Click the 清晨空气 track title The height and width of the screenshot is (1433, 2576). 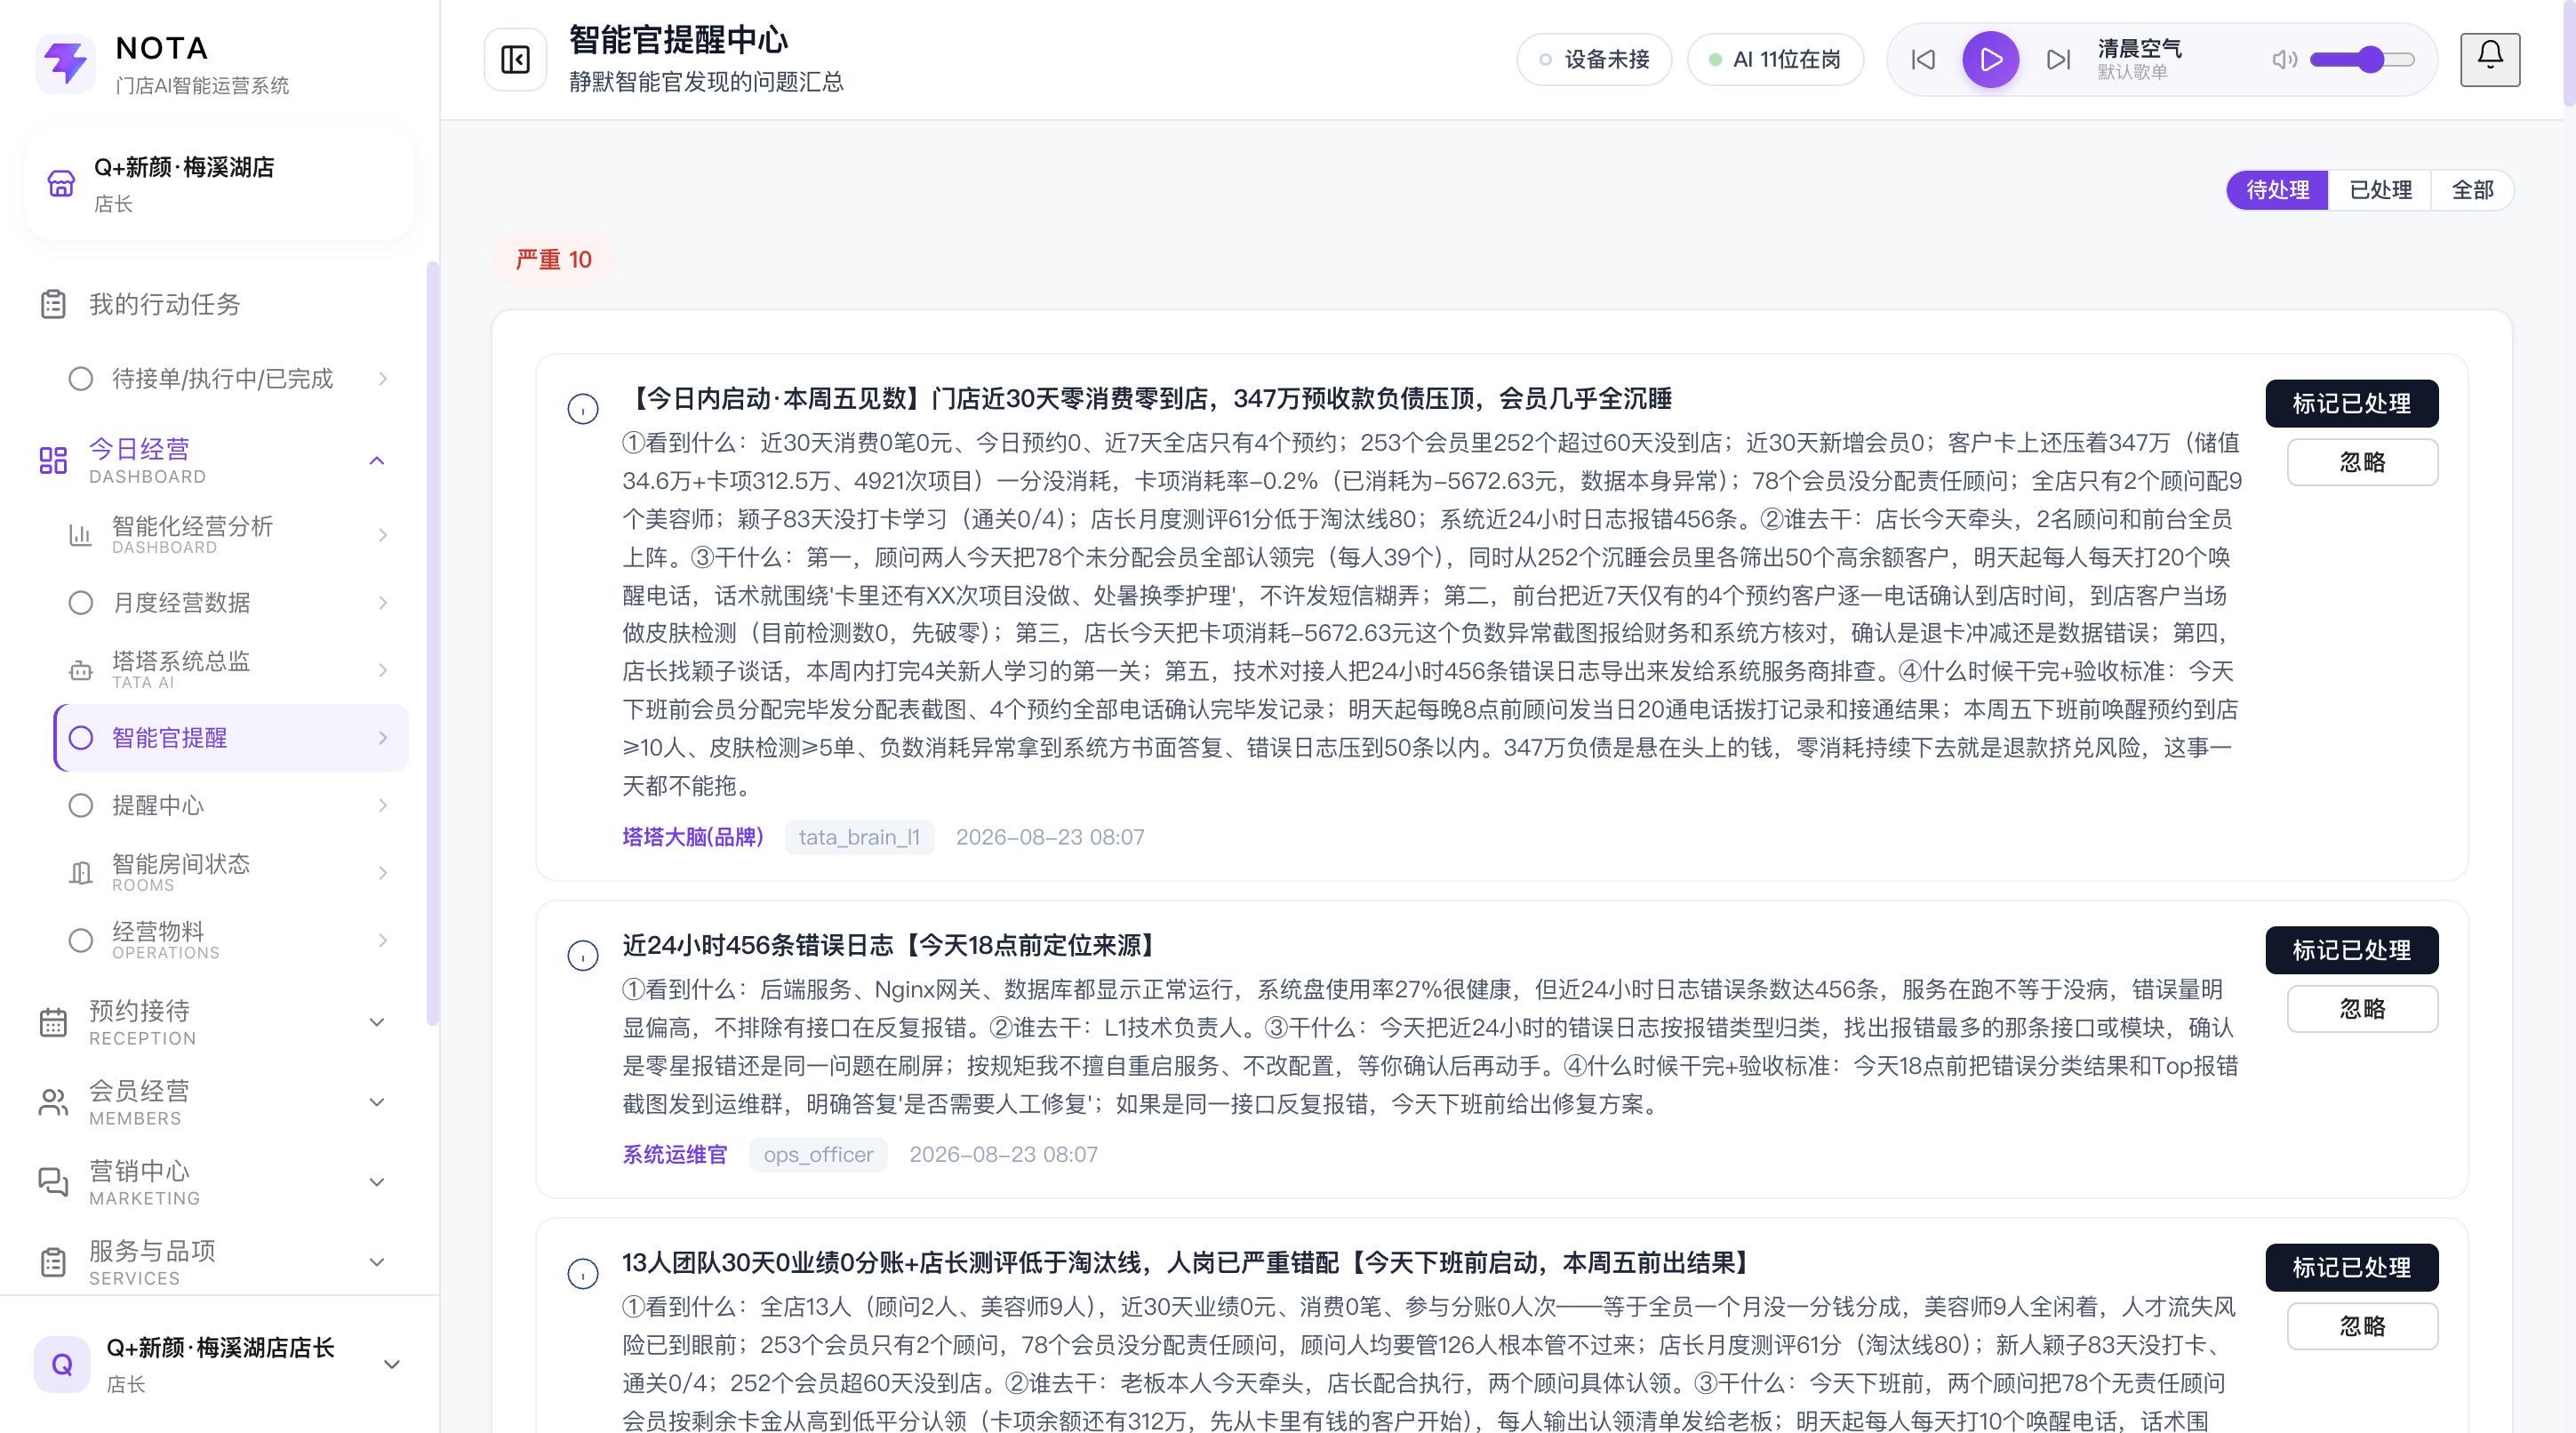click(x=2139, y=48)
